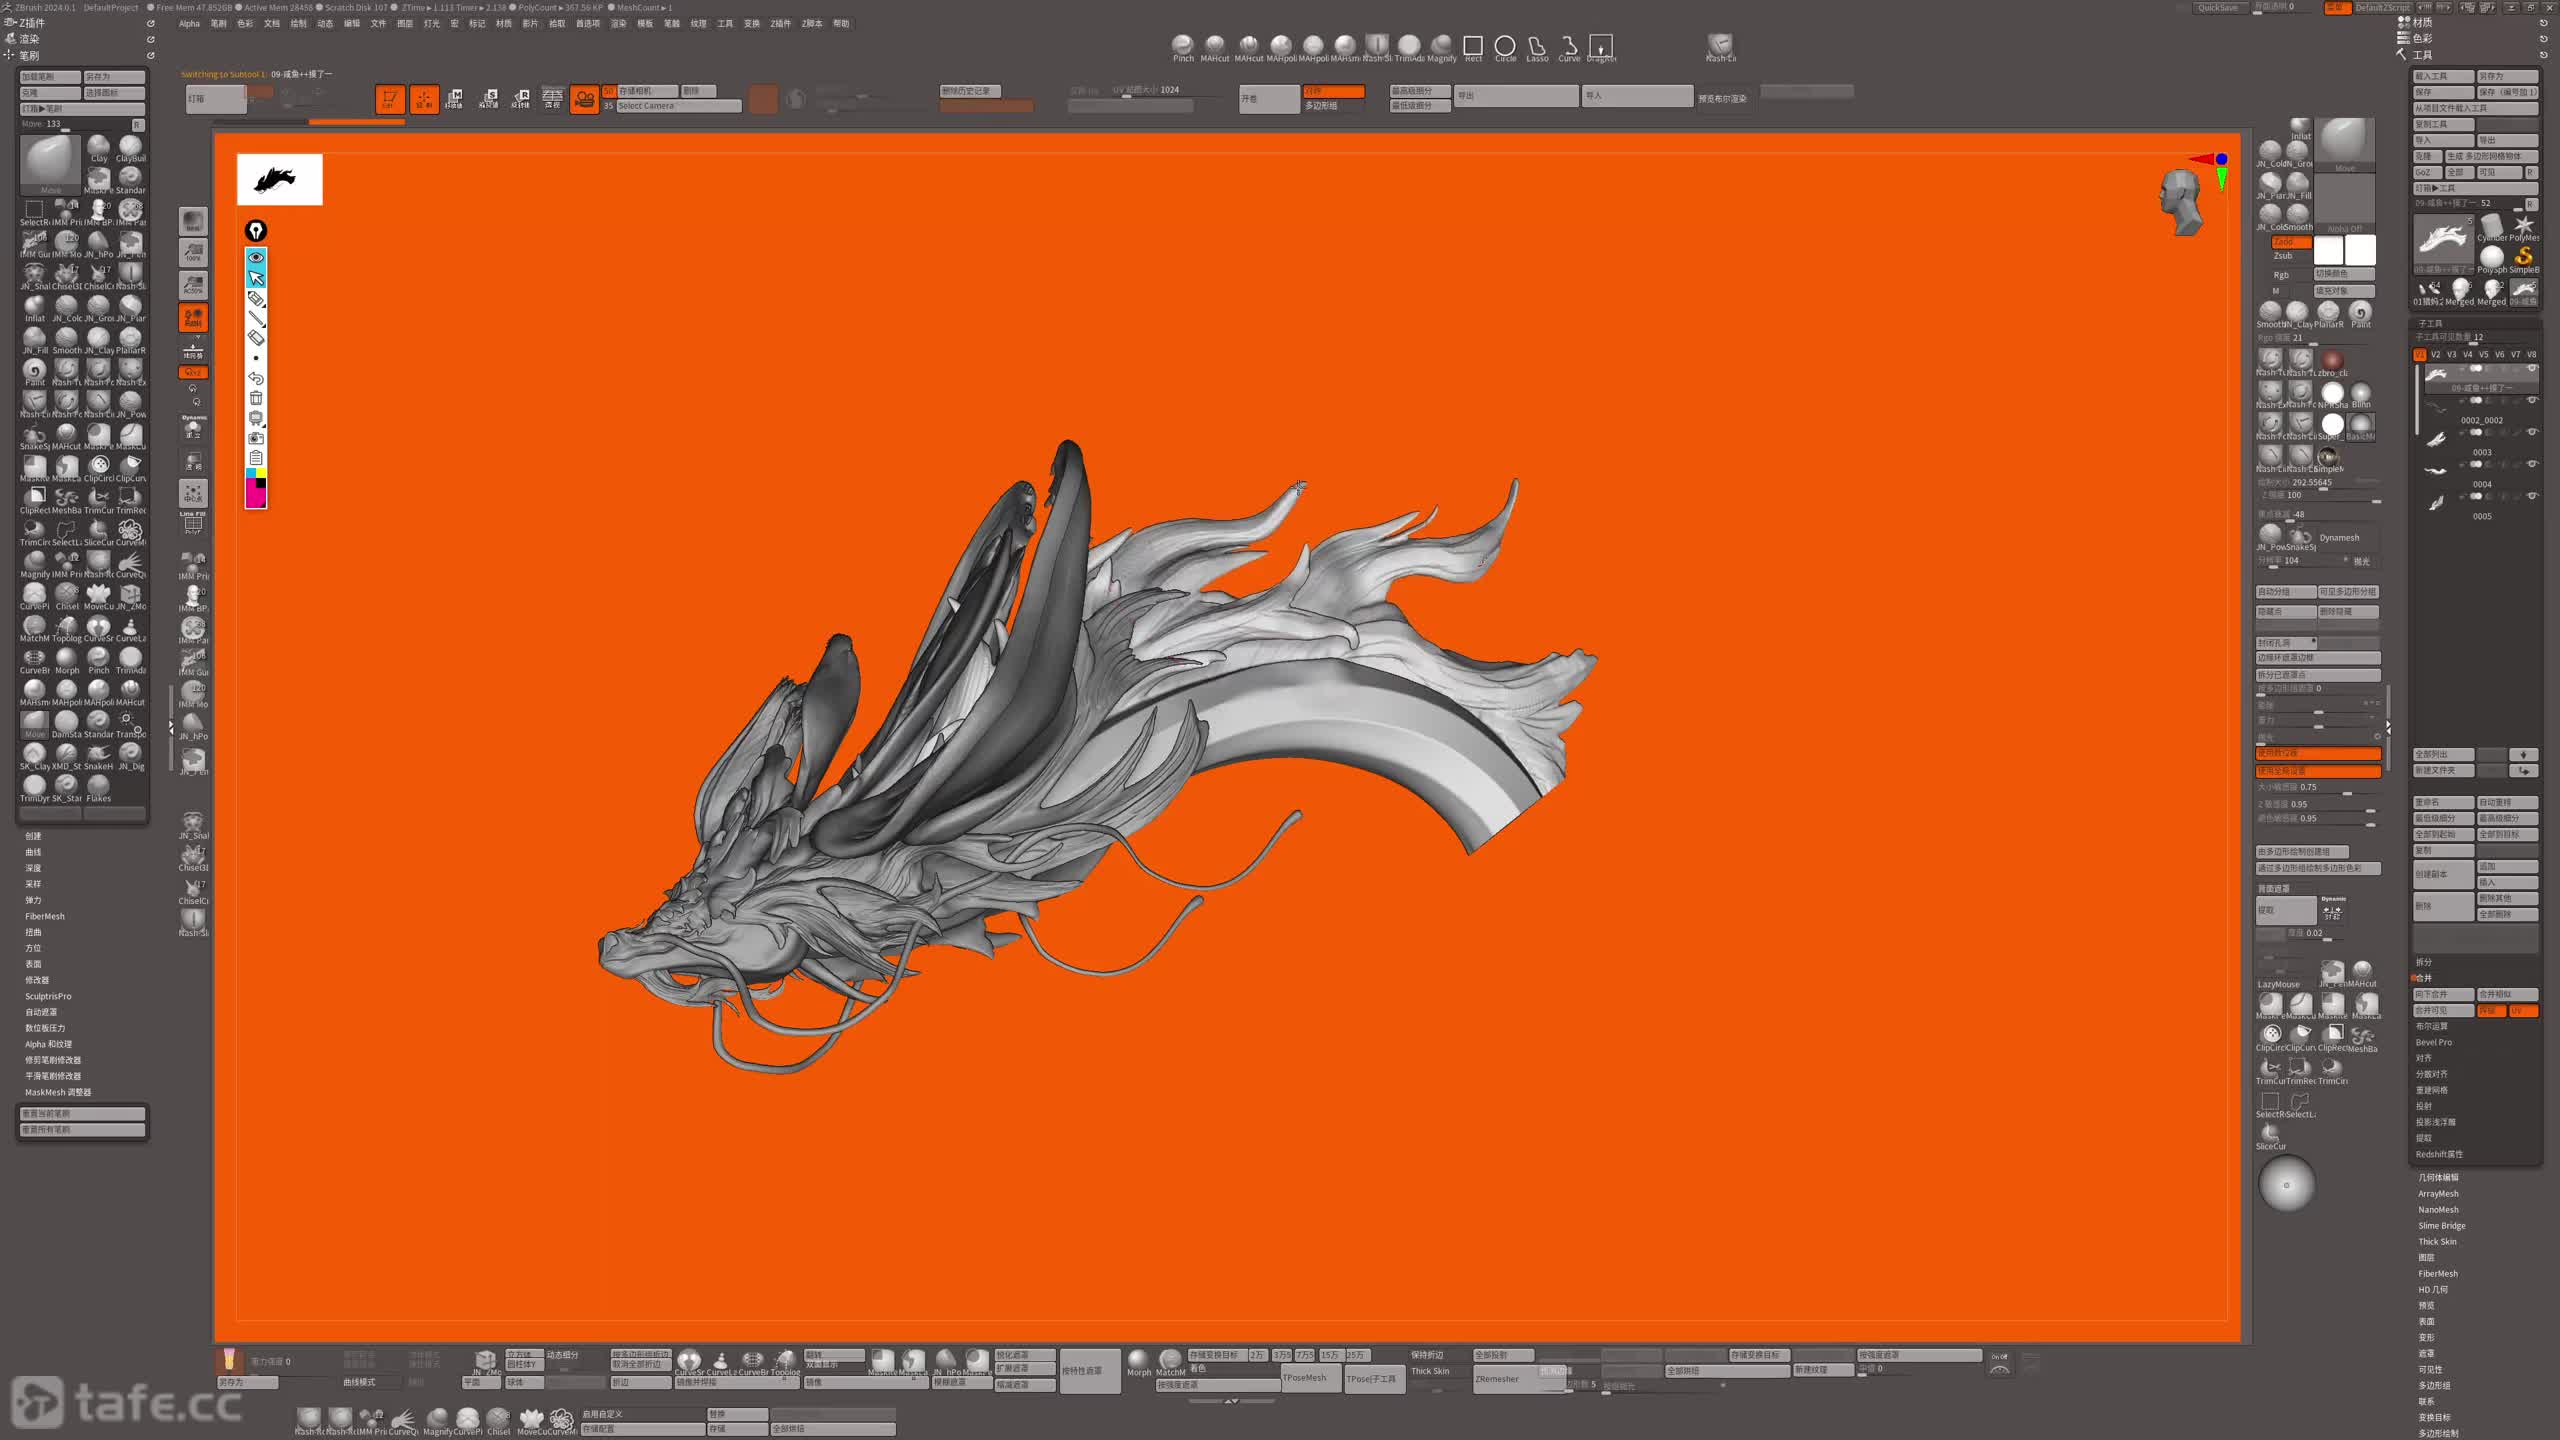This screenshot has height=1440, width=2560.
Task: Activate Edit mode button in top toolbar
Action: (x=390, y=99)
